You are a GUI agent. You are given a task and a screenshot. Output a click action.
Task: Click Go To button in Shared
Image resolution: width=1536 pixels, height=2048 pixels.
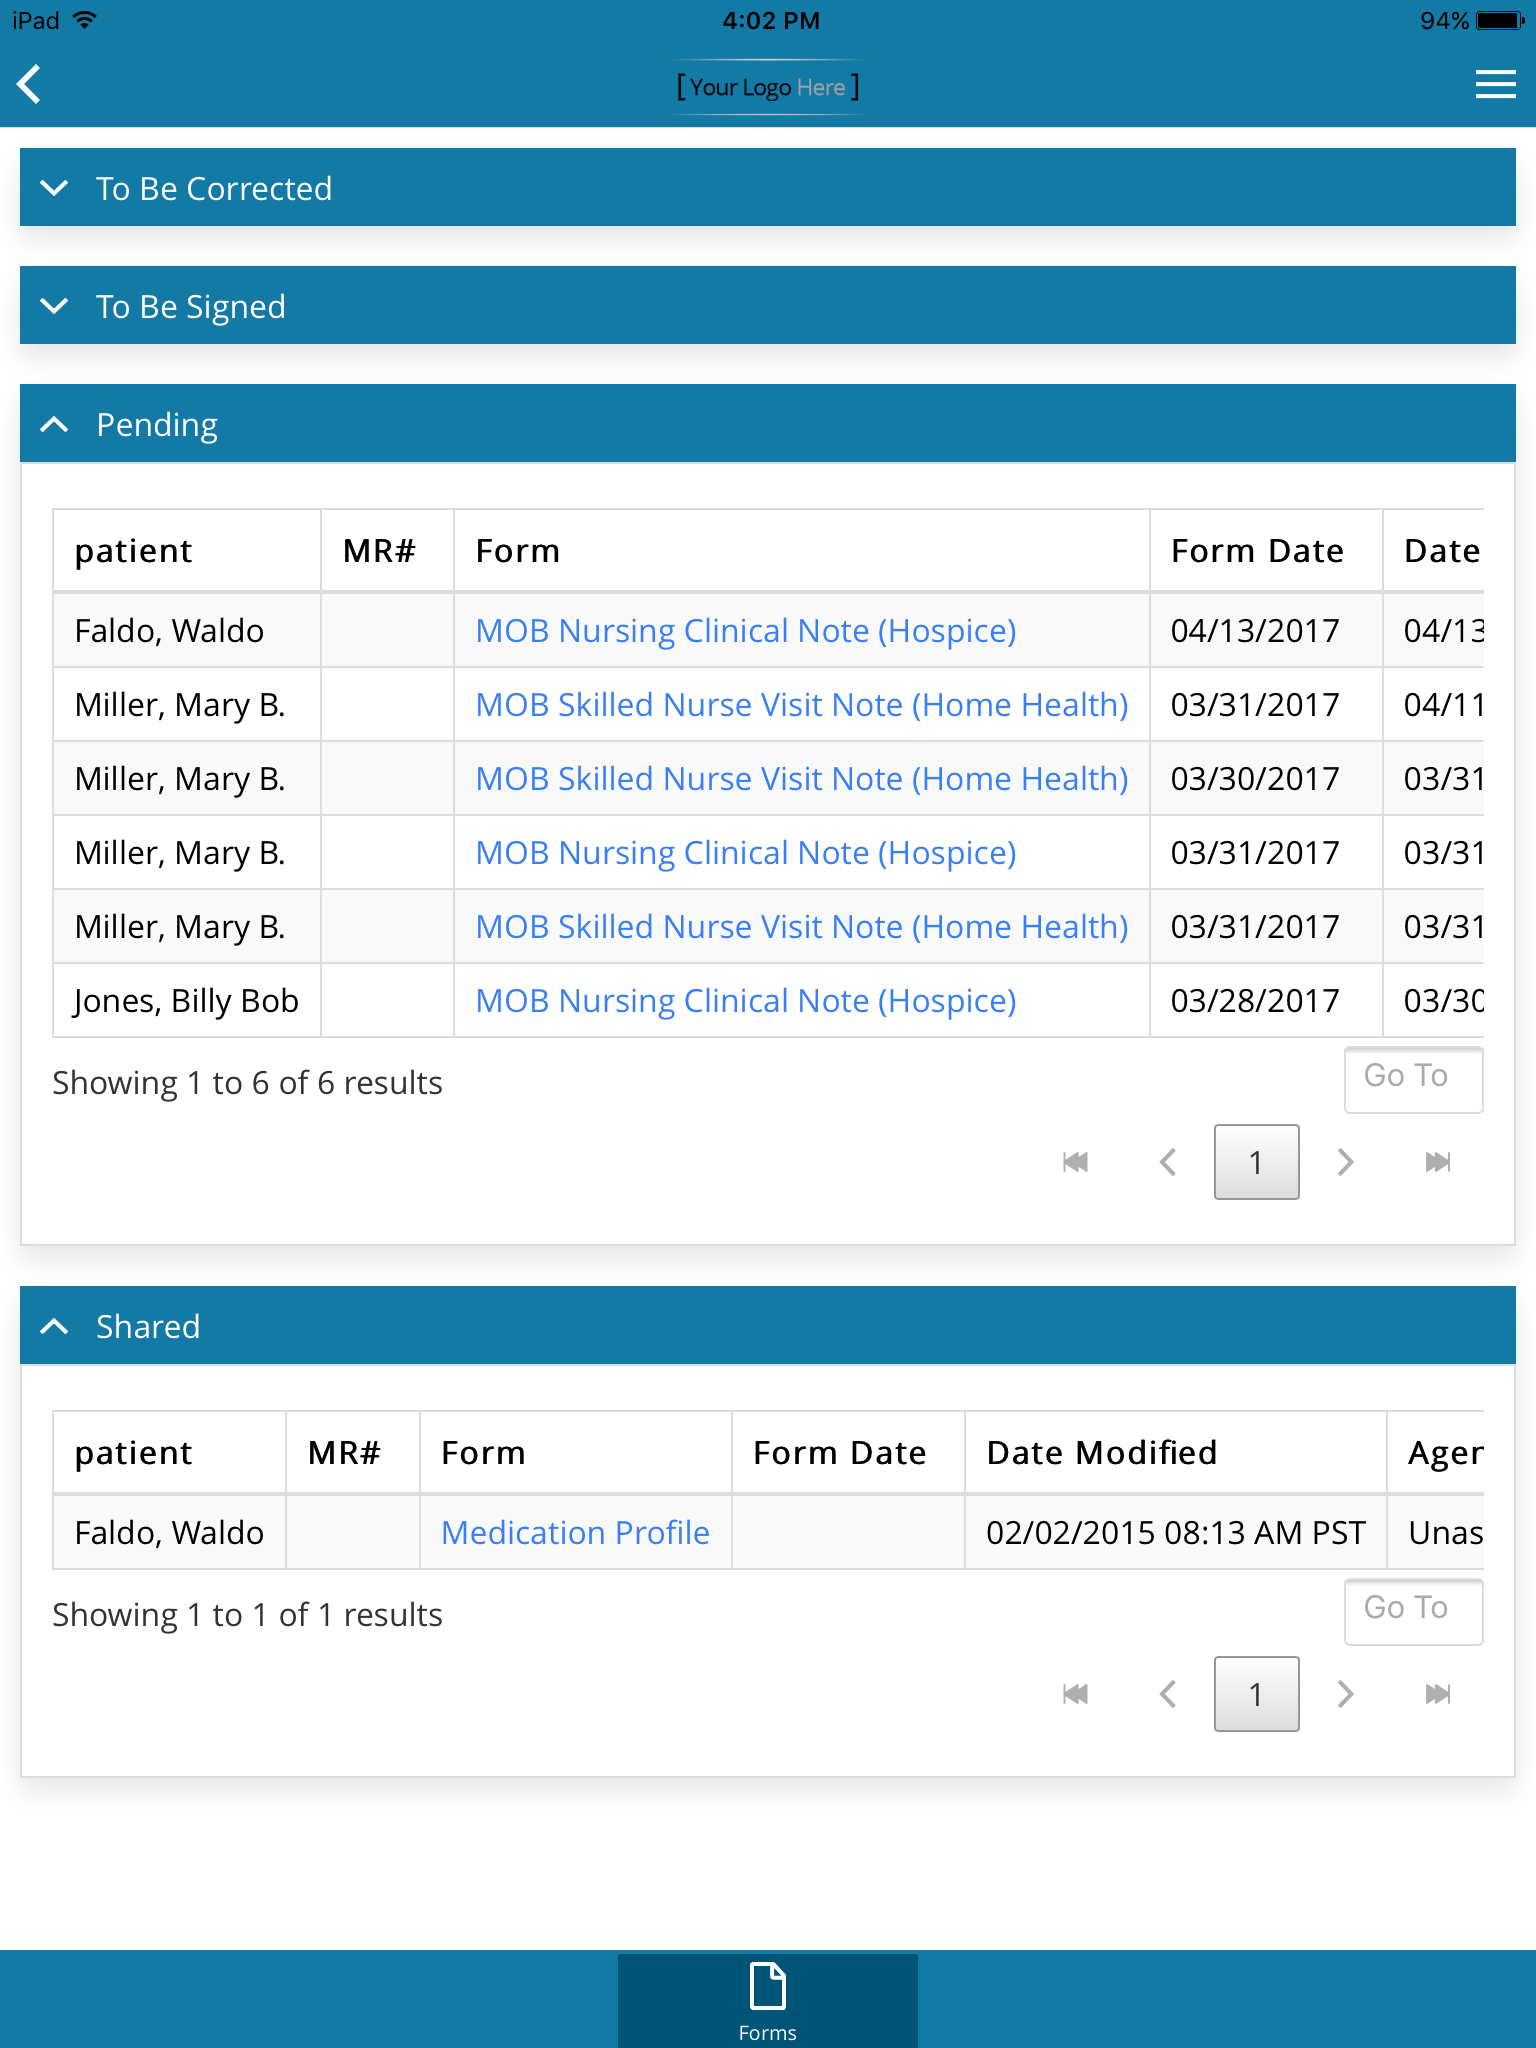click(x=1412, y=1610)
